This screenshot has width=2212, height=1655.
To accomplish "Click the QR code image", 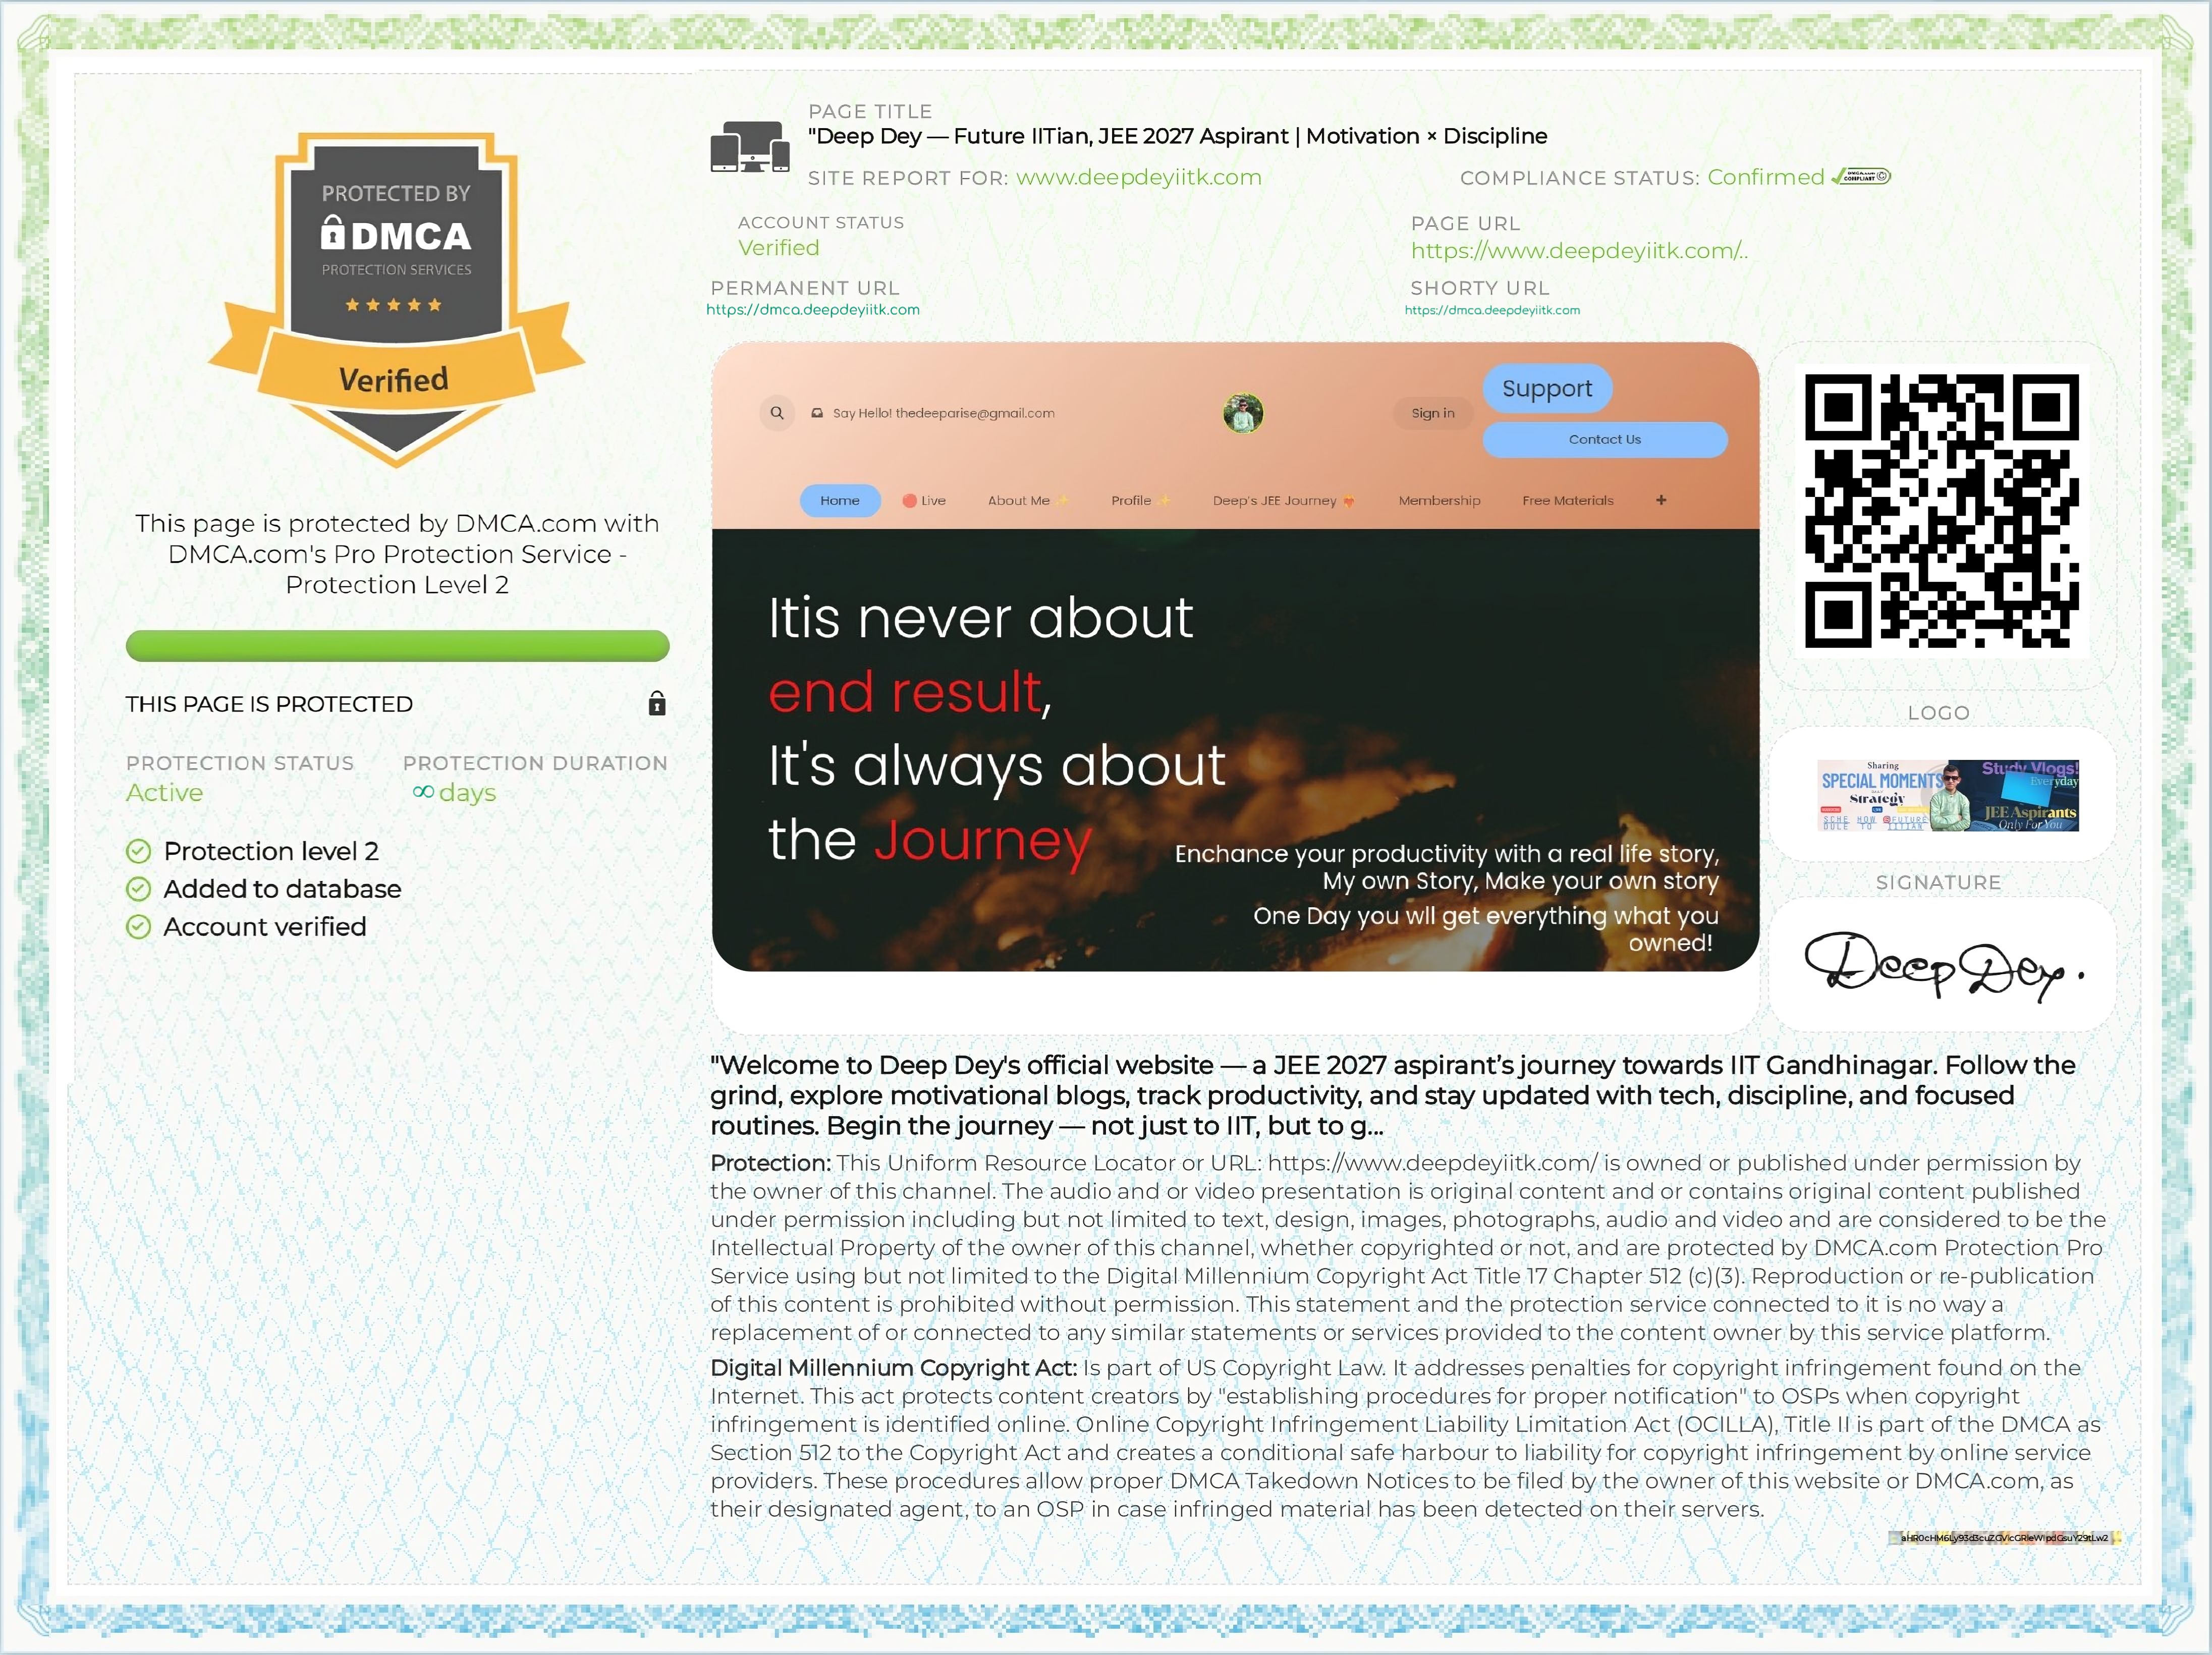I will pyautogui.click(x=1941, y=511).
